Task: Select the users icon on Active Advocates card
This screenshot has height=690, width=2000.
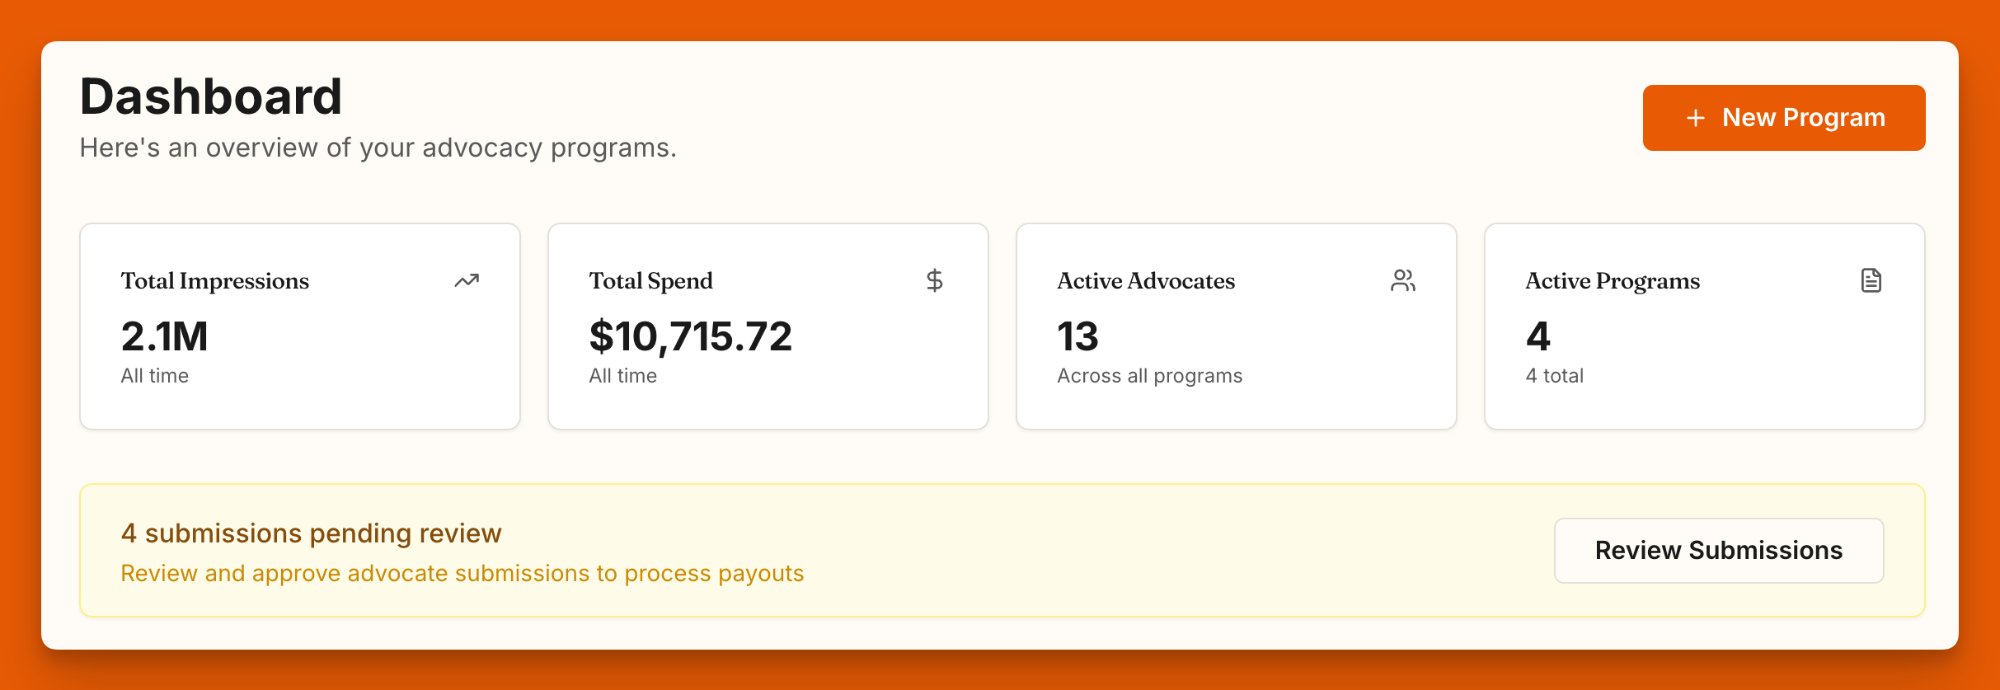Action: click(x=1403, y=281)
